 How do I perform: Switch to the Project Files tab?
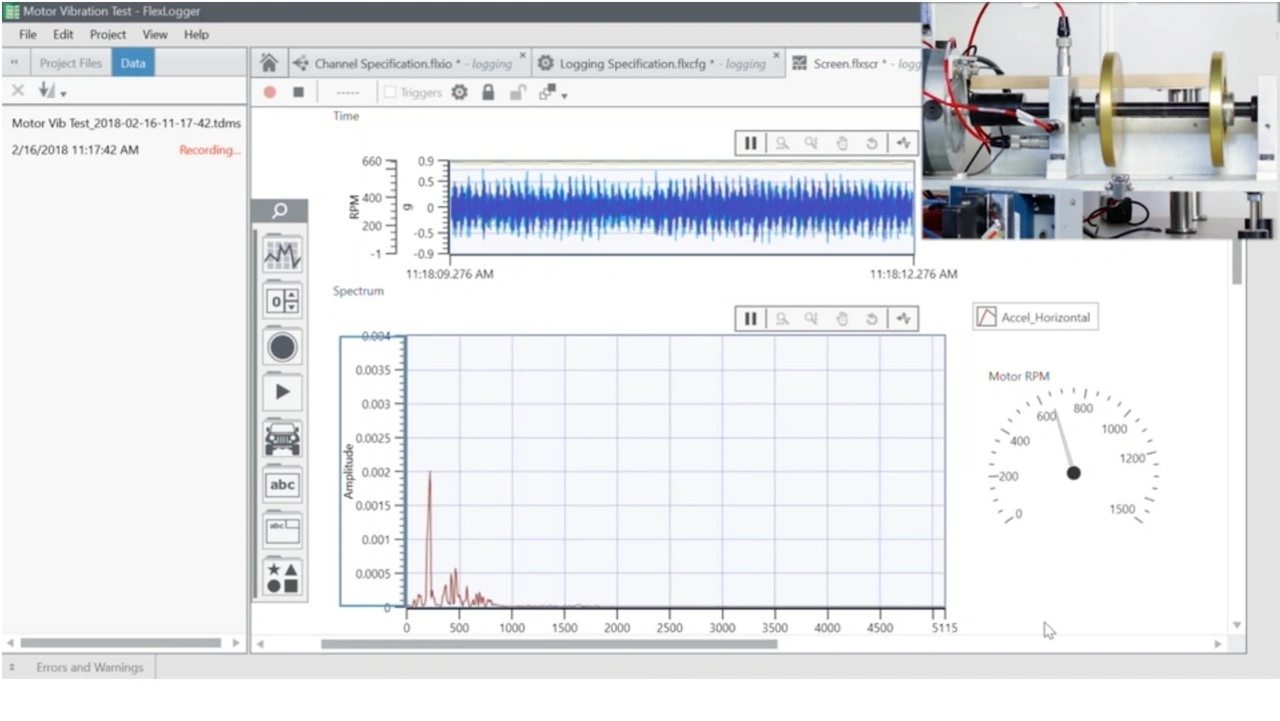click(x=70, y=63)
